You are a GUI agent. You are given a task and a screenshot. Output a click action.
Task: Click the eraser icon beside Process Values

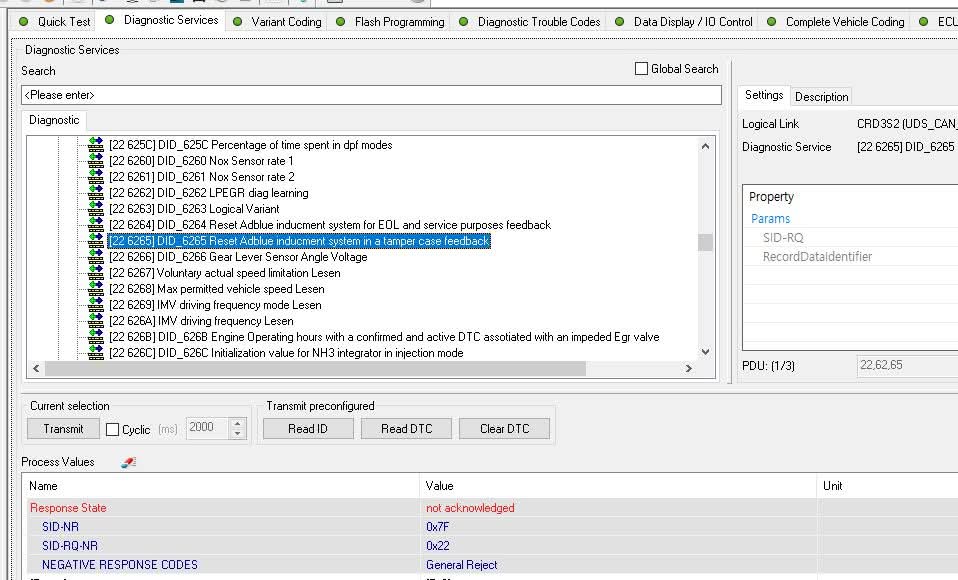point(128,463)
